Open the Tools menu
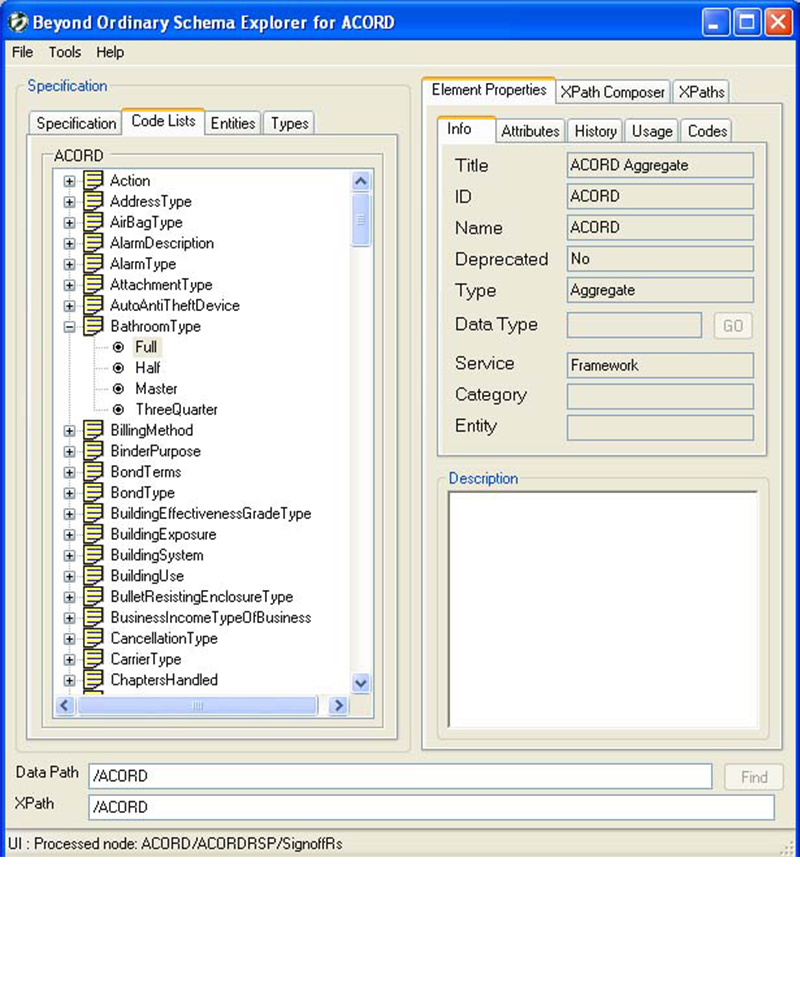 (x=65, y=52)
